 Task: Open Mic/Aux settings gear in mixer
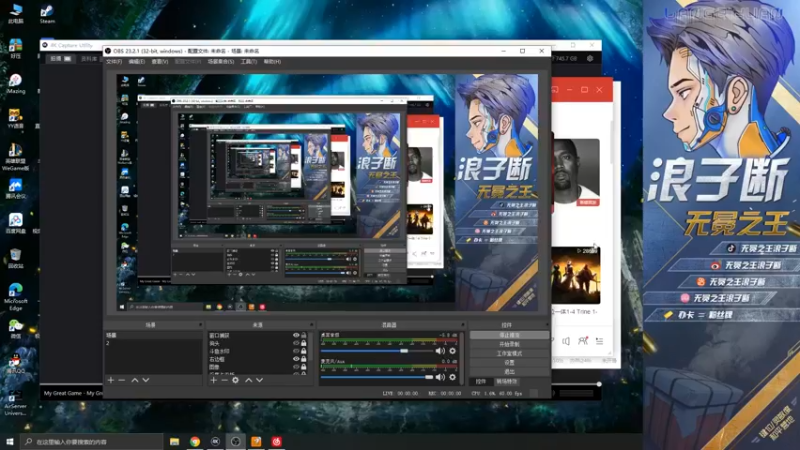(452, 377)
